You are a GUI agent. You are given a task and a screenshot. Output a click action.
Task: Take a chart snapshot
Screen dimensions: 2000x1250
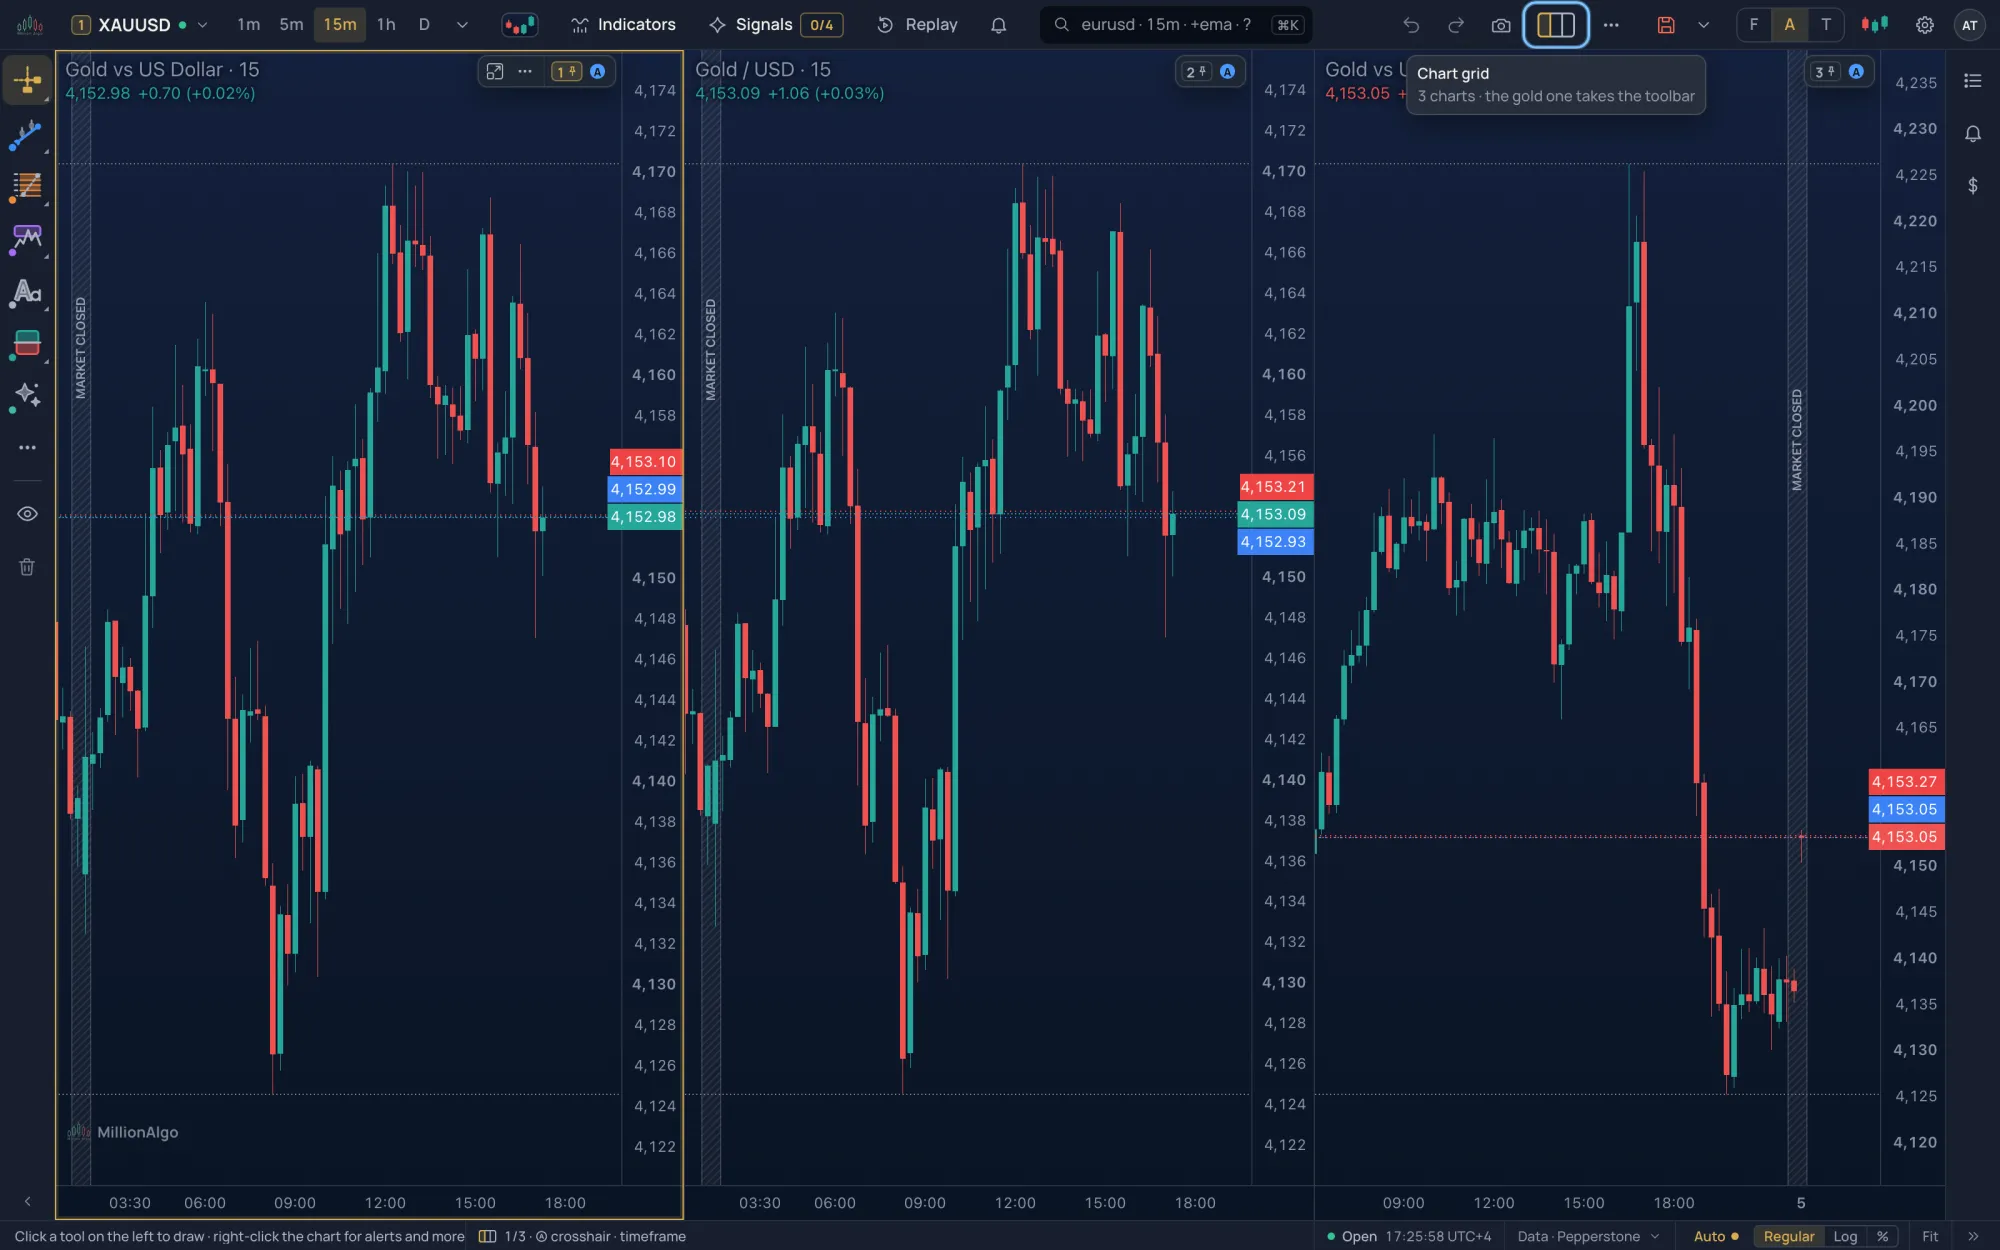pyautogui.click(x=1500, y=25)
